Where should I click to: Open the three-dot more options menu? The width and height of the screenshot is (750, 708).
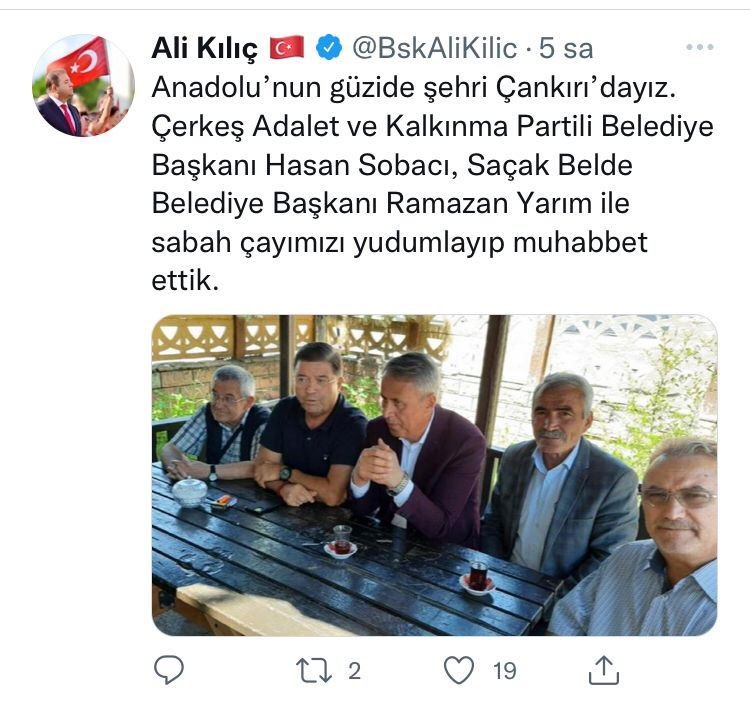pyautogui.click(x=700, y=47)
